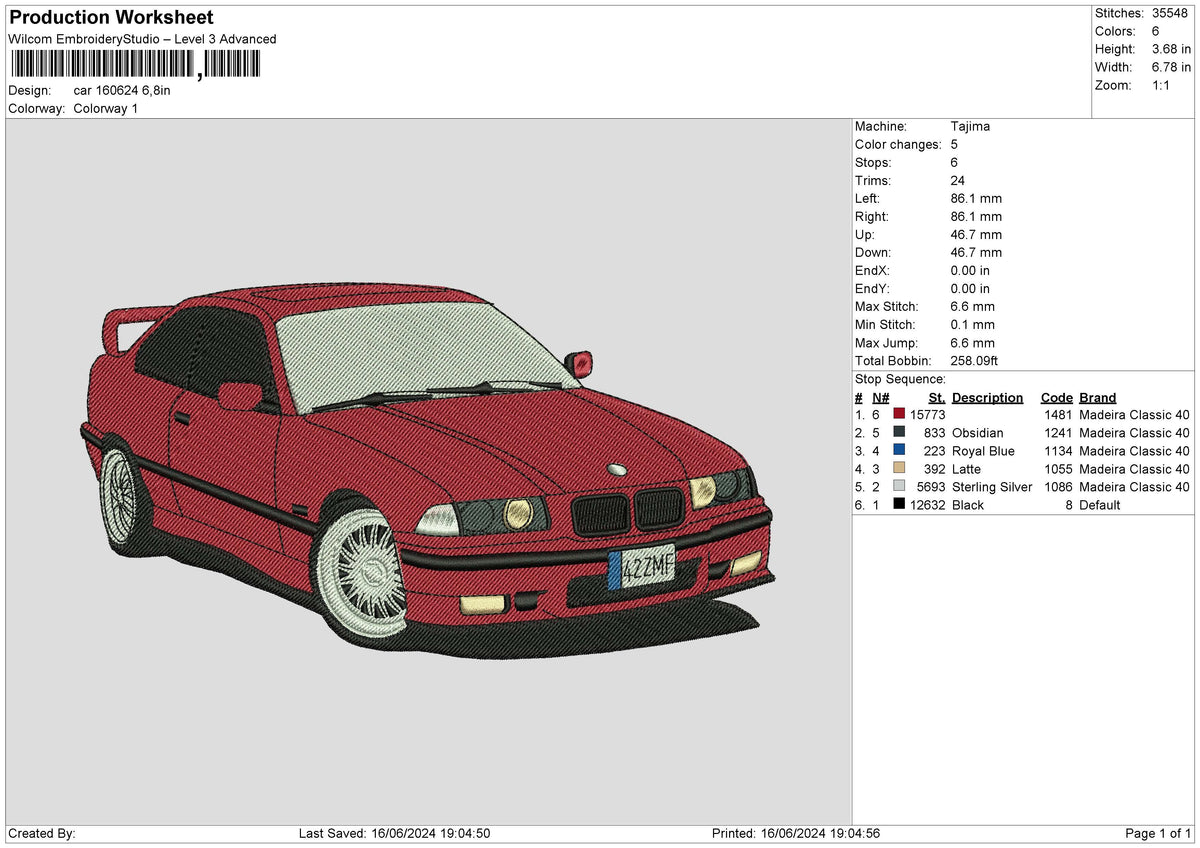The image size is (1200, 848).
Task: Click the Machine value 'Tajima'
Action: 970,127
